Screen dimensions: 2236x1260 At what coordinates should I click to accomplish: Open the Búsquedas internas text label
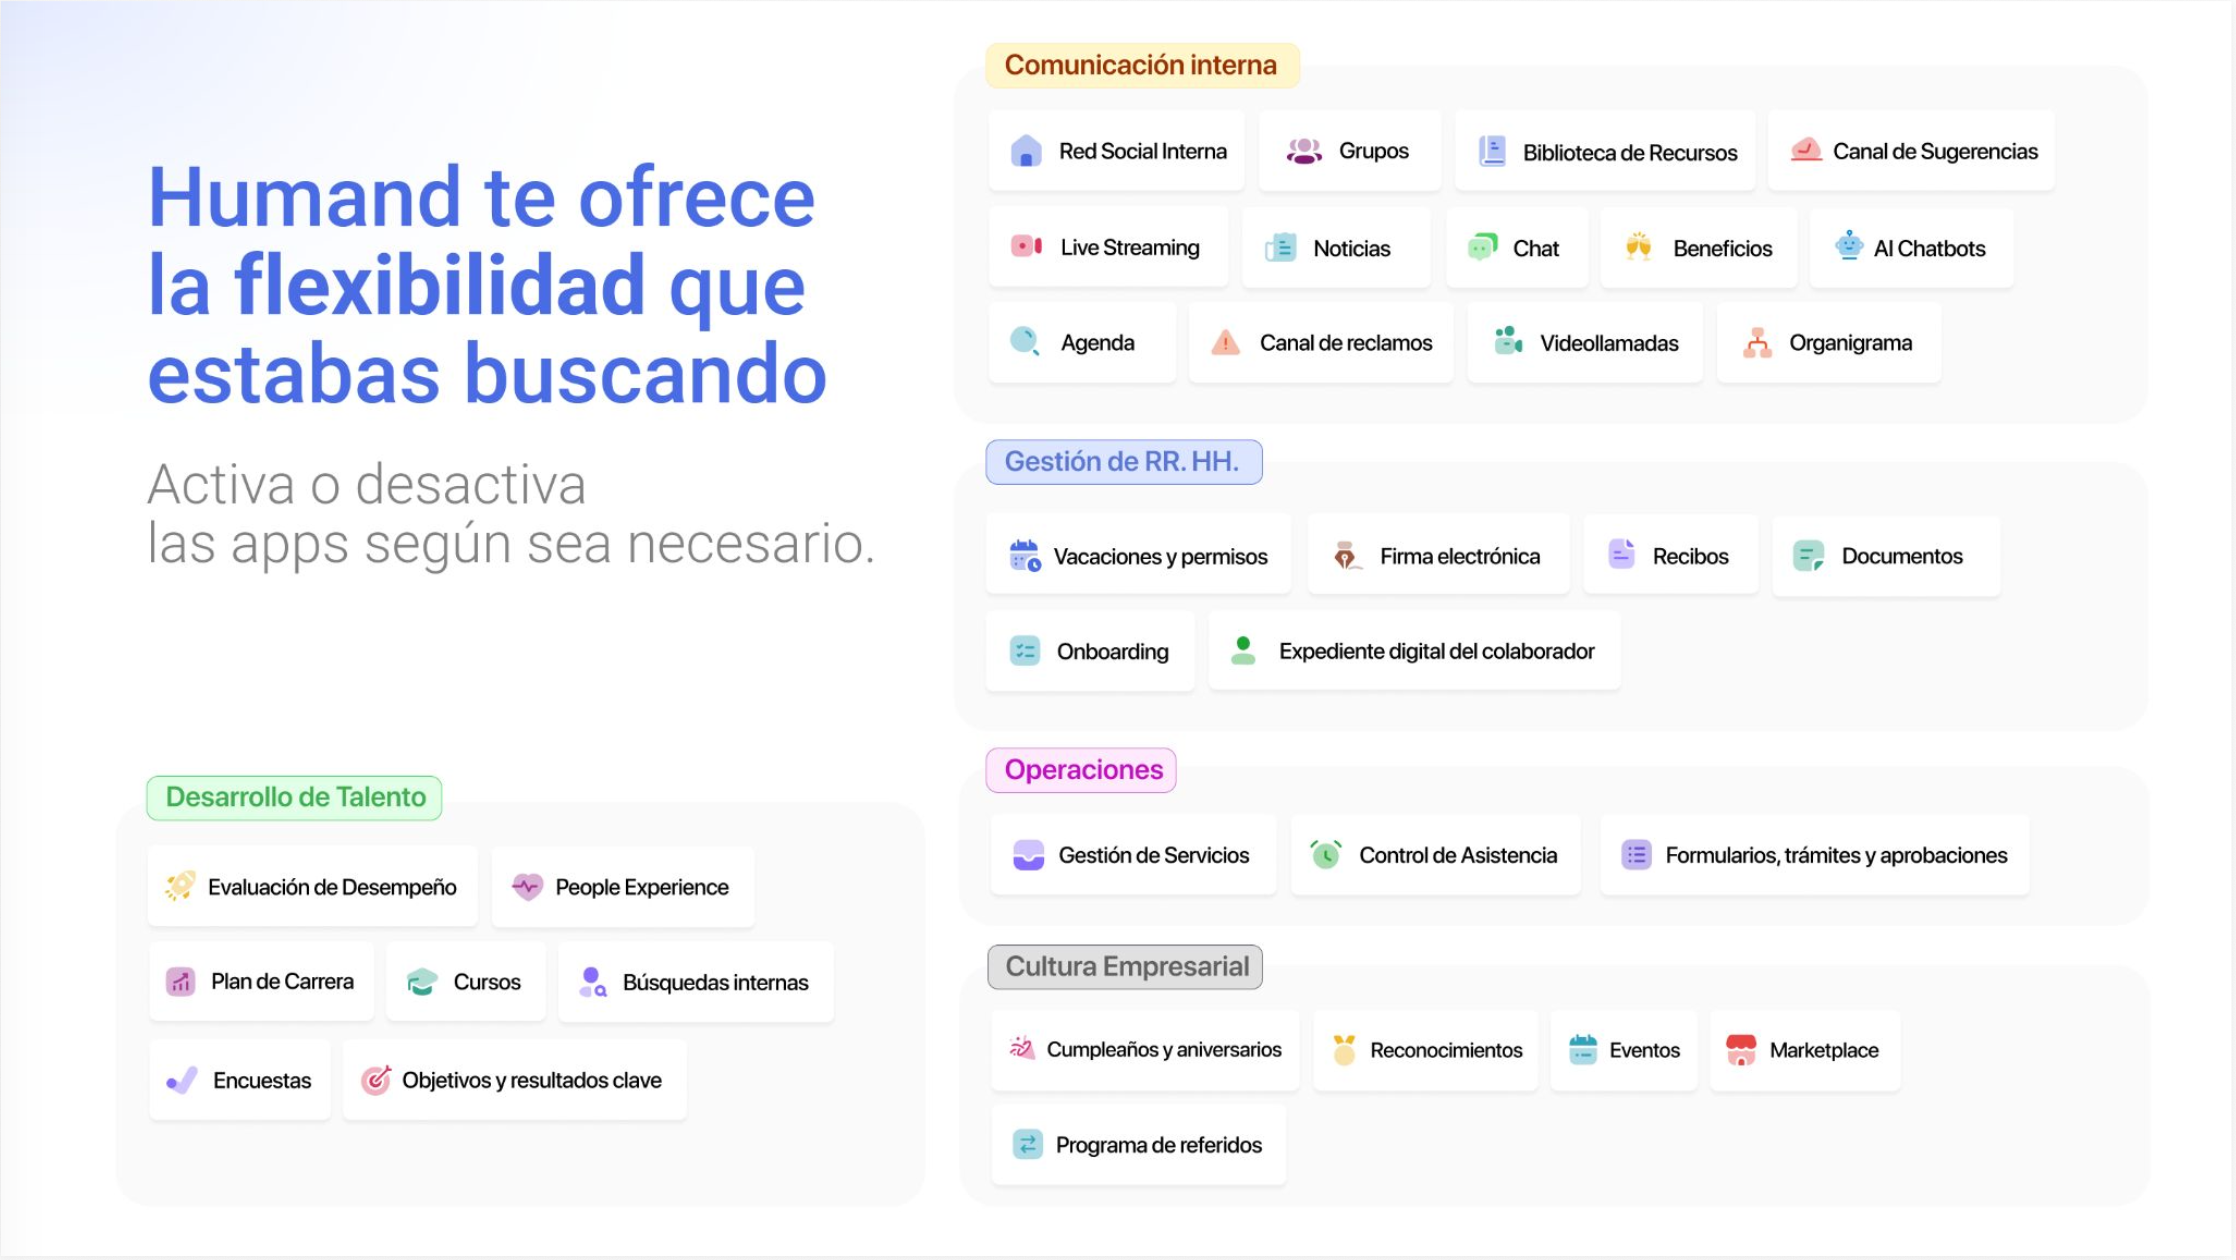tap(715, 982)
